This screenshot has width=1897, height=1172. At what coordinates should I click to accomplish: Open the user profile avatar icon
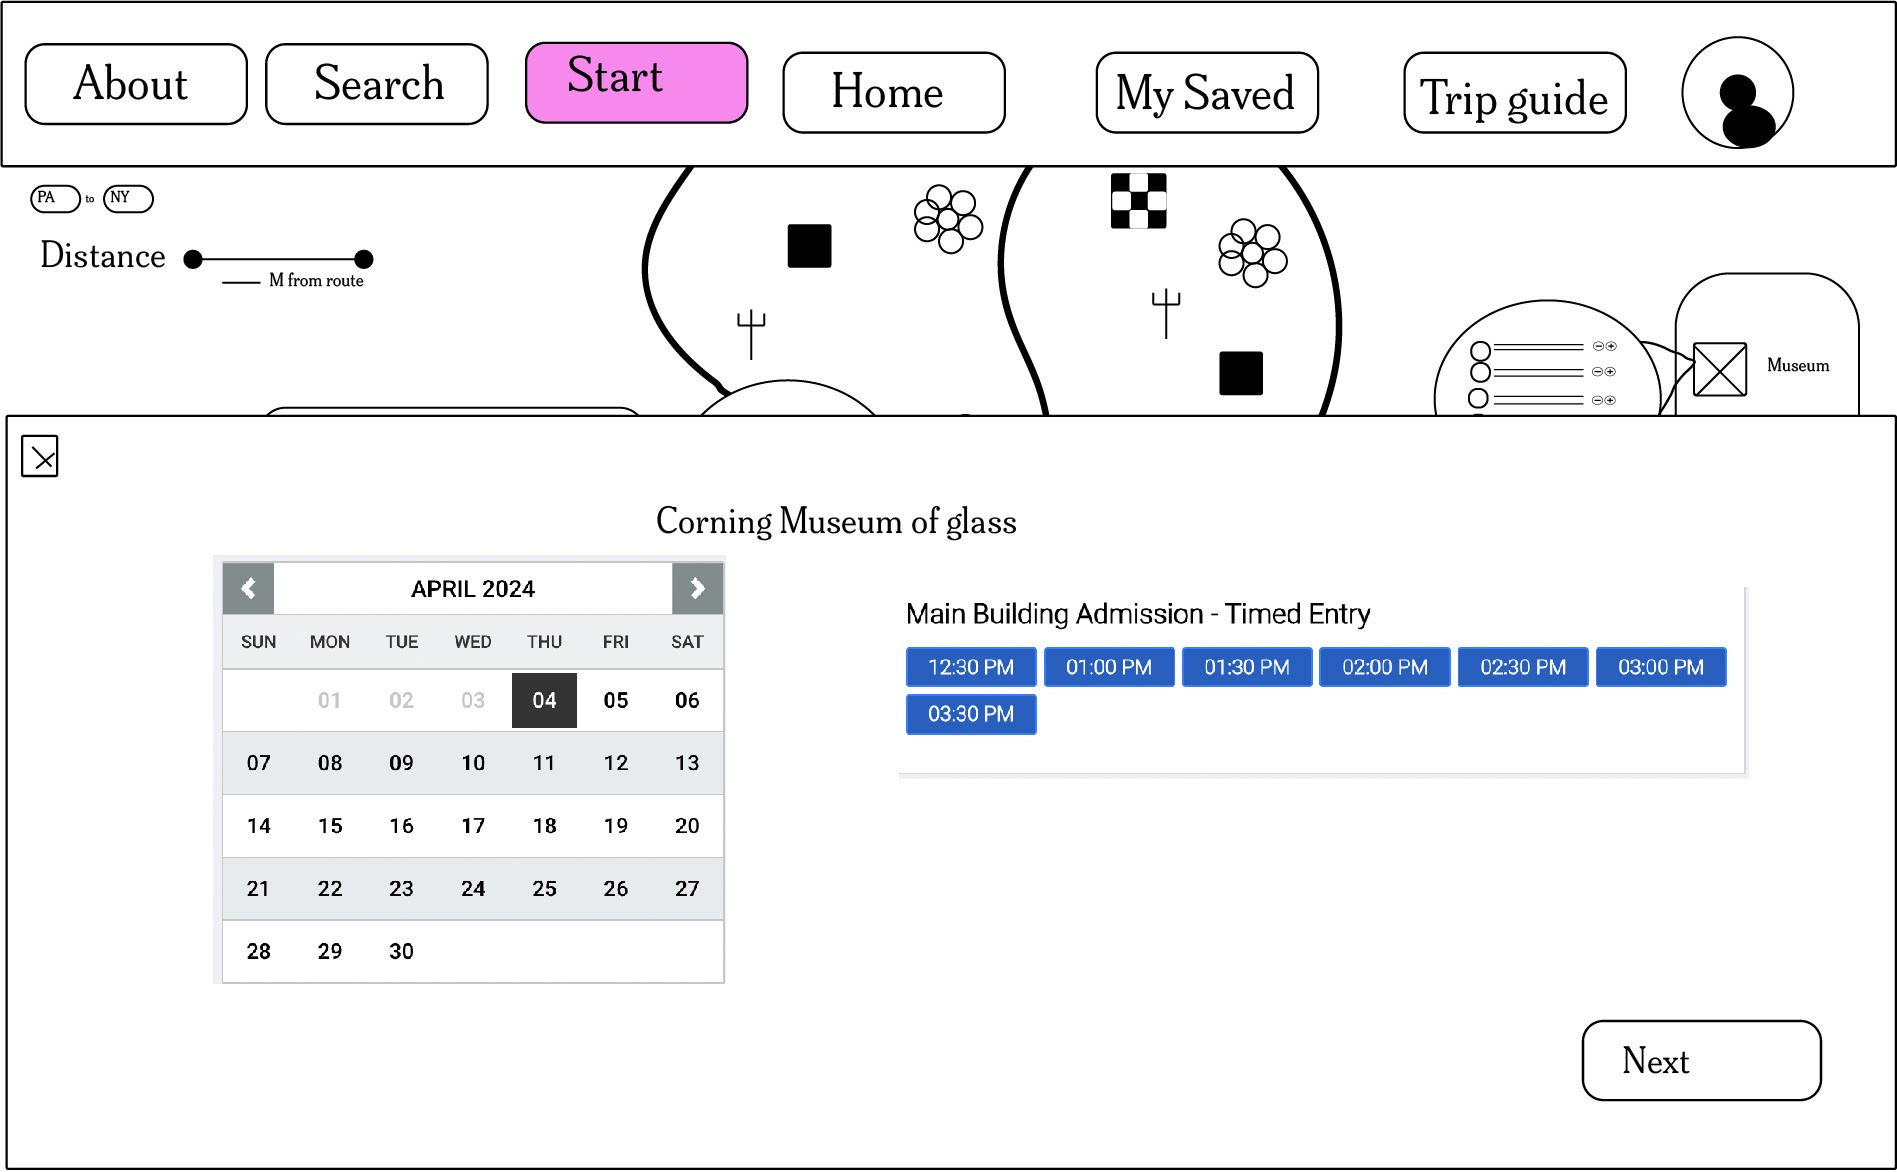(x=1737, y=93)
